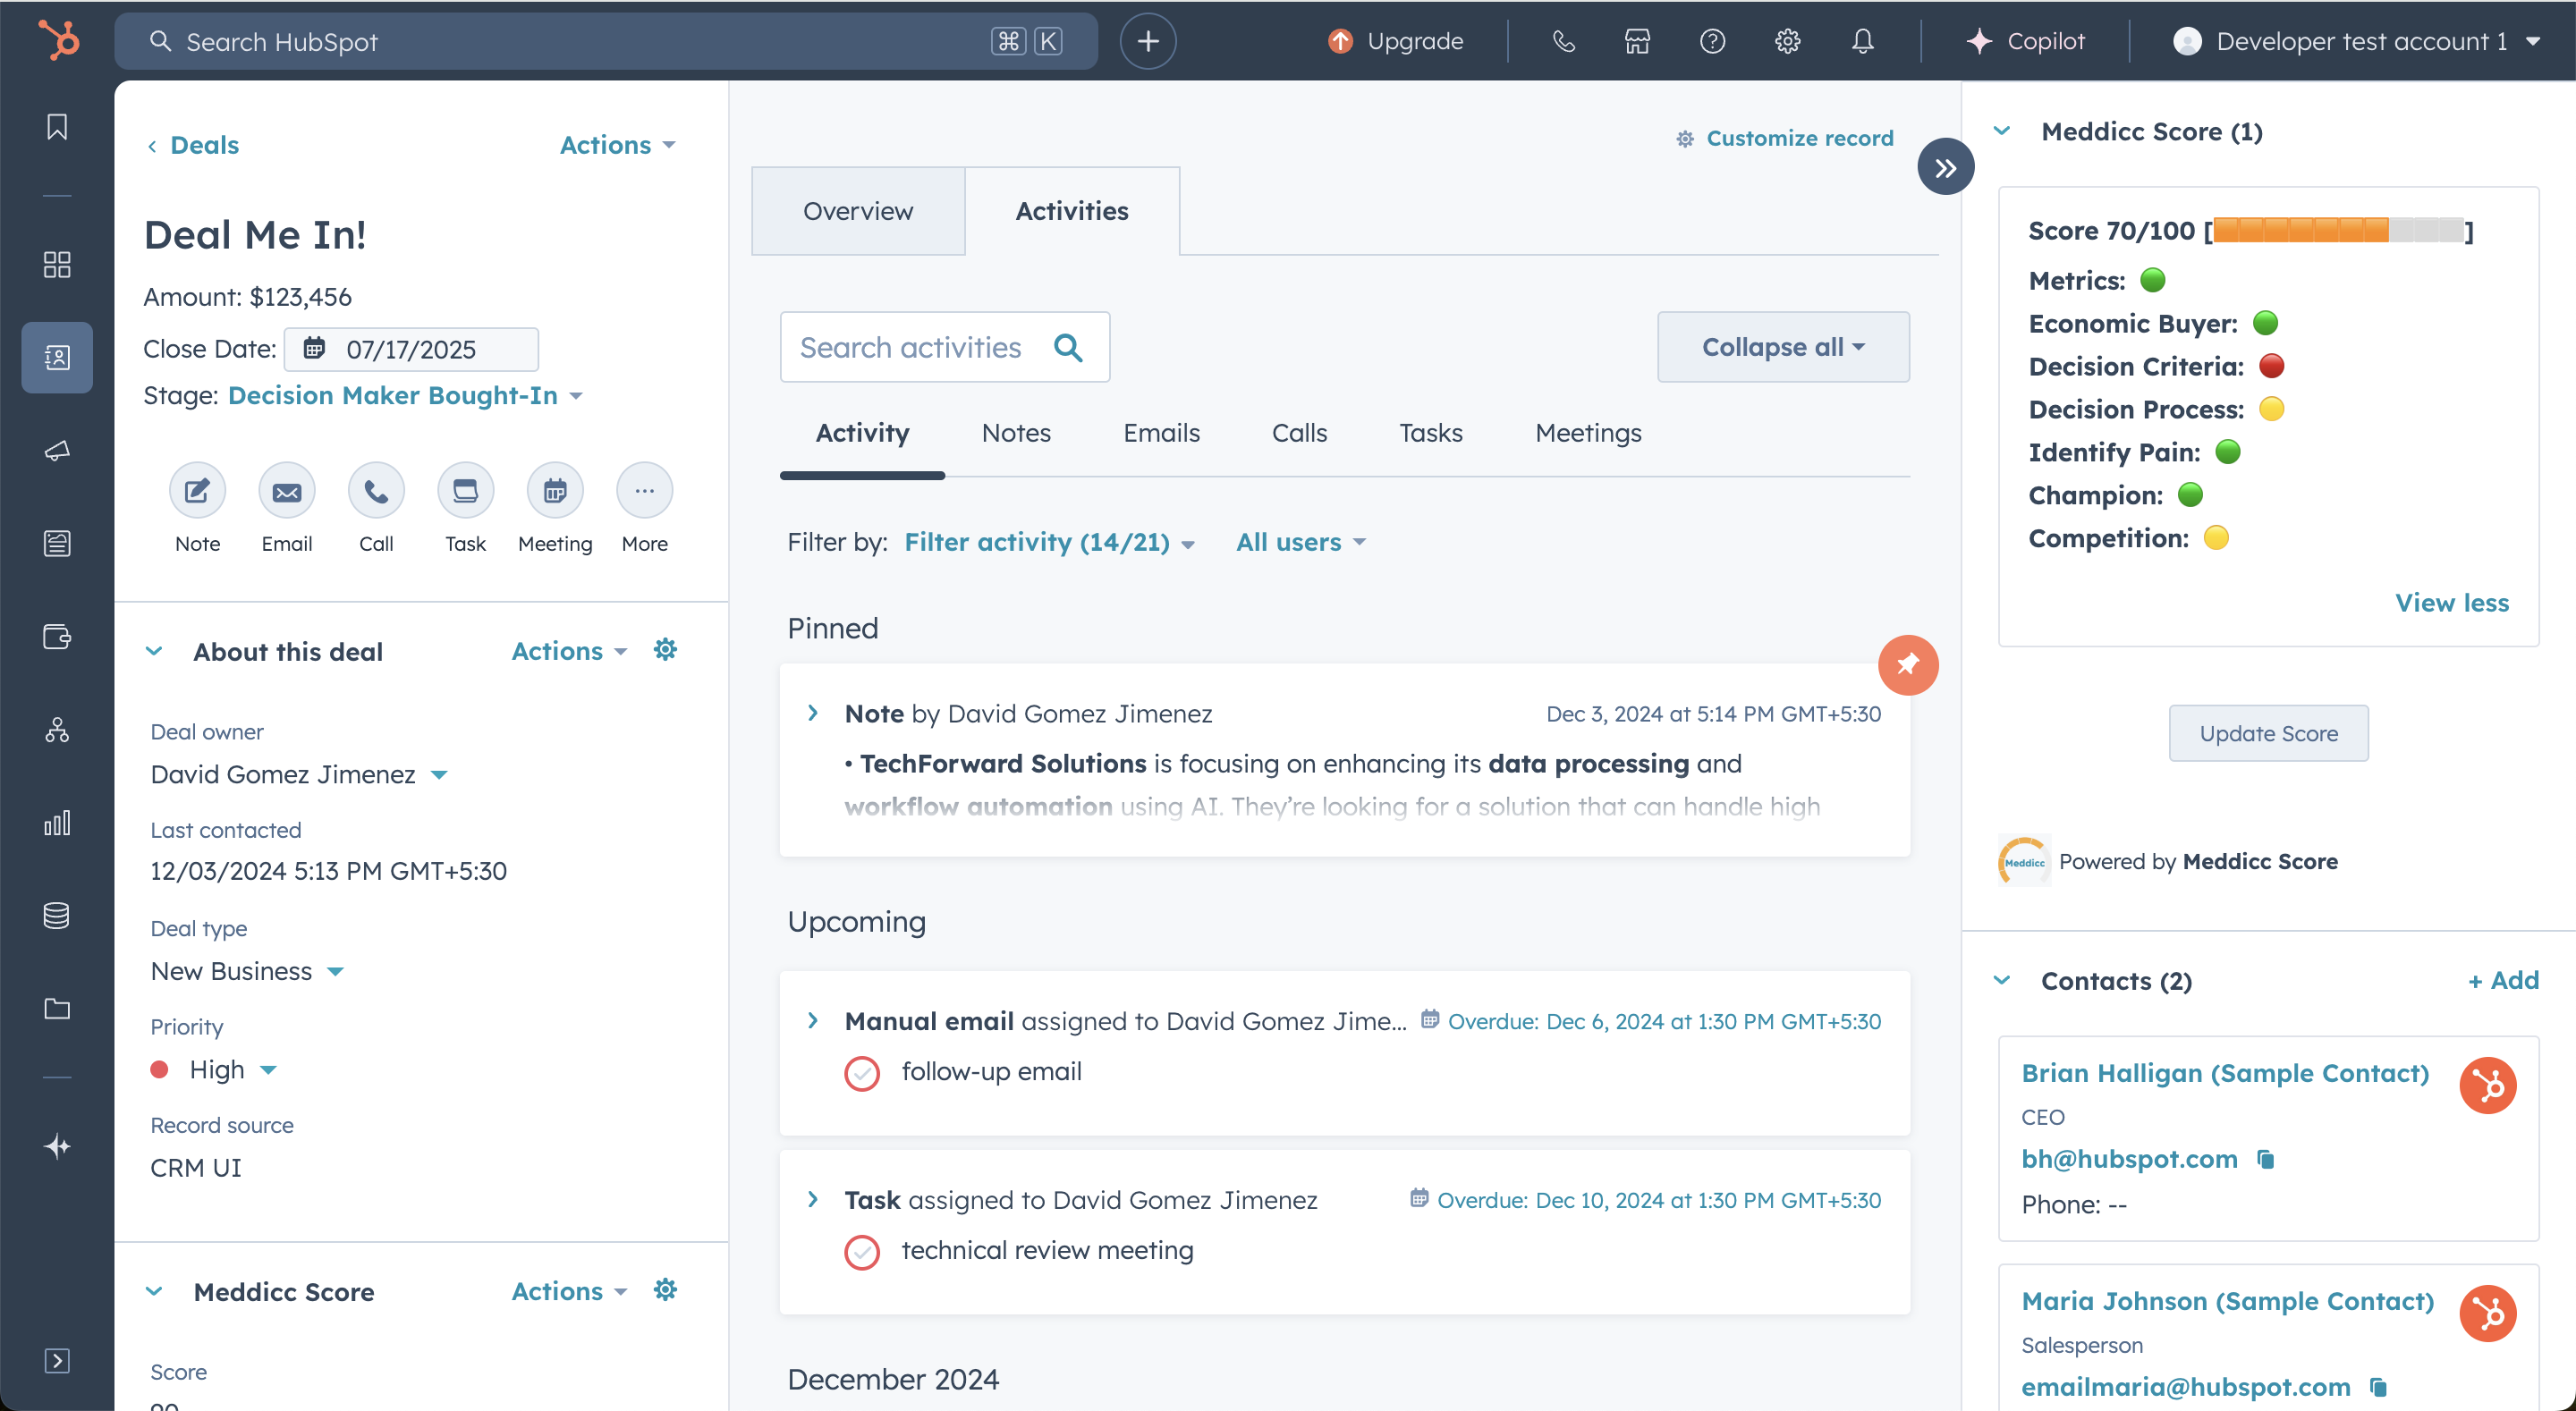Click the Search HubSpot bar
2576x1411 pixels.
pyautogui.click(x=606, y=41)
